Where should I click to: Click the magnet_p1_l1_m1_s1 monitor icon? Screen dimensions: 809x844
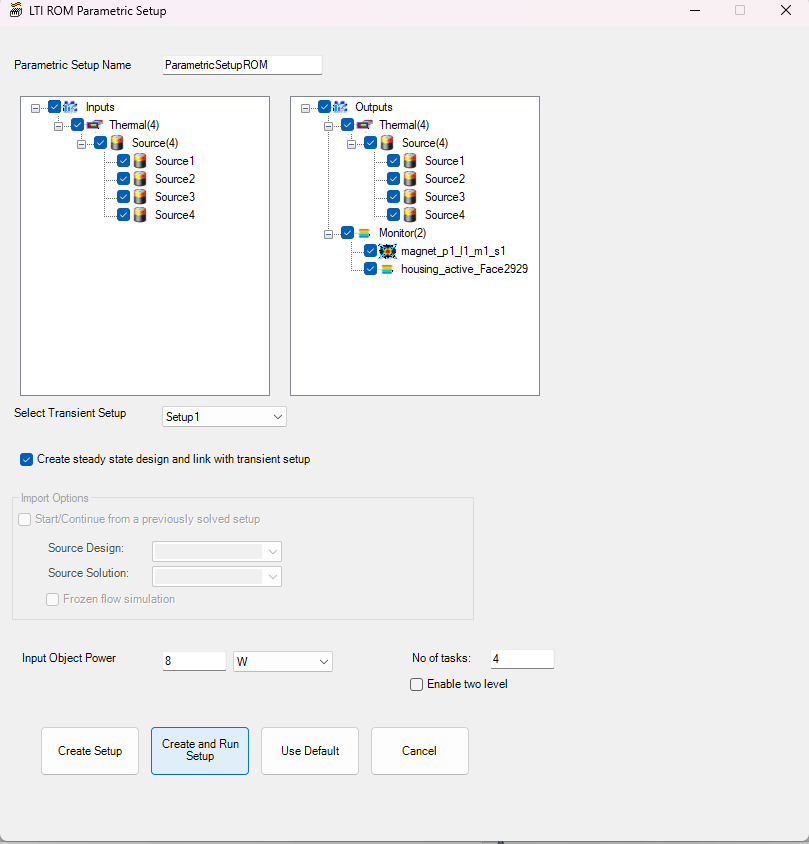(387, 251)
